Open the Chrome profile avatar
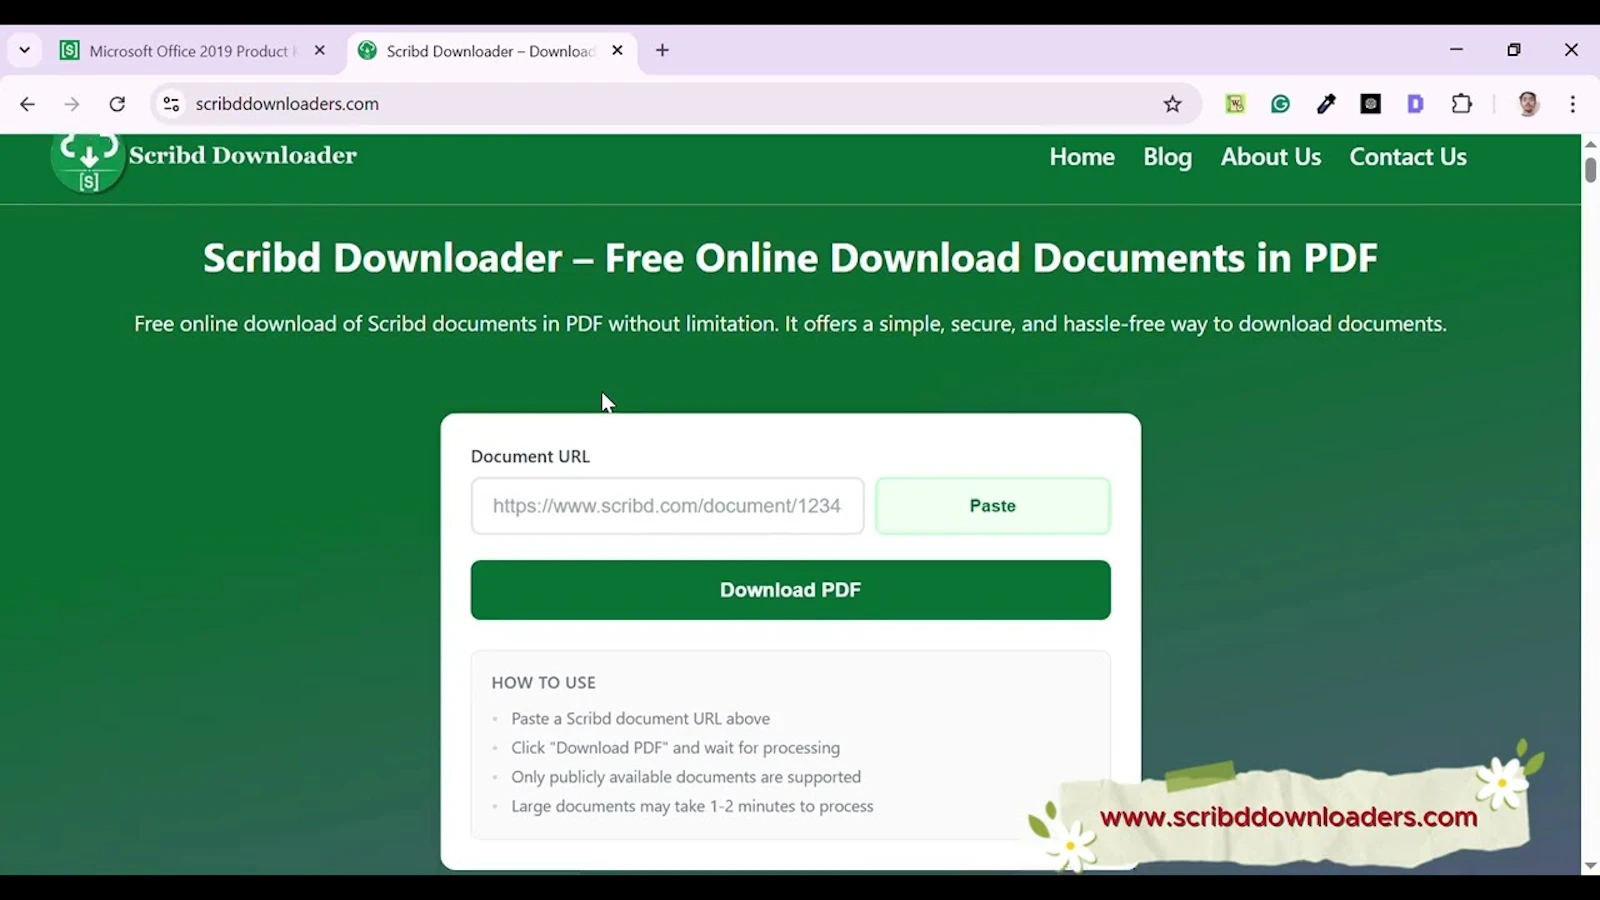The height and width of the screenshot is (900, 1600). (1528, 104)
